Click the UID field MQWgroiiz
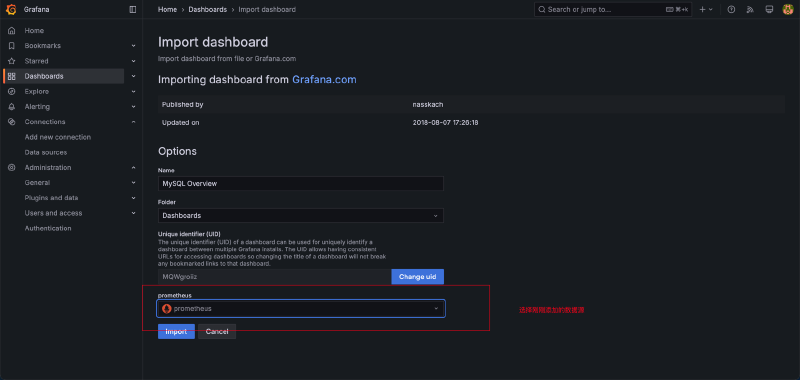 274,277
